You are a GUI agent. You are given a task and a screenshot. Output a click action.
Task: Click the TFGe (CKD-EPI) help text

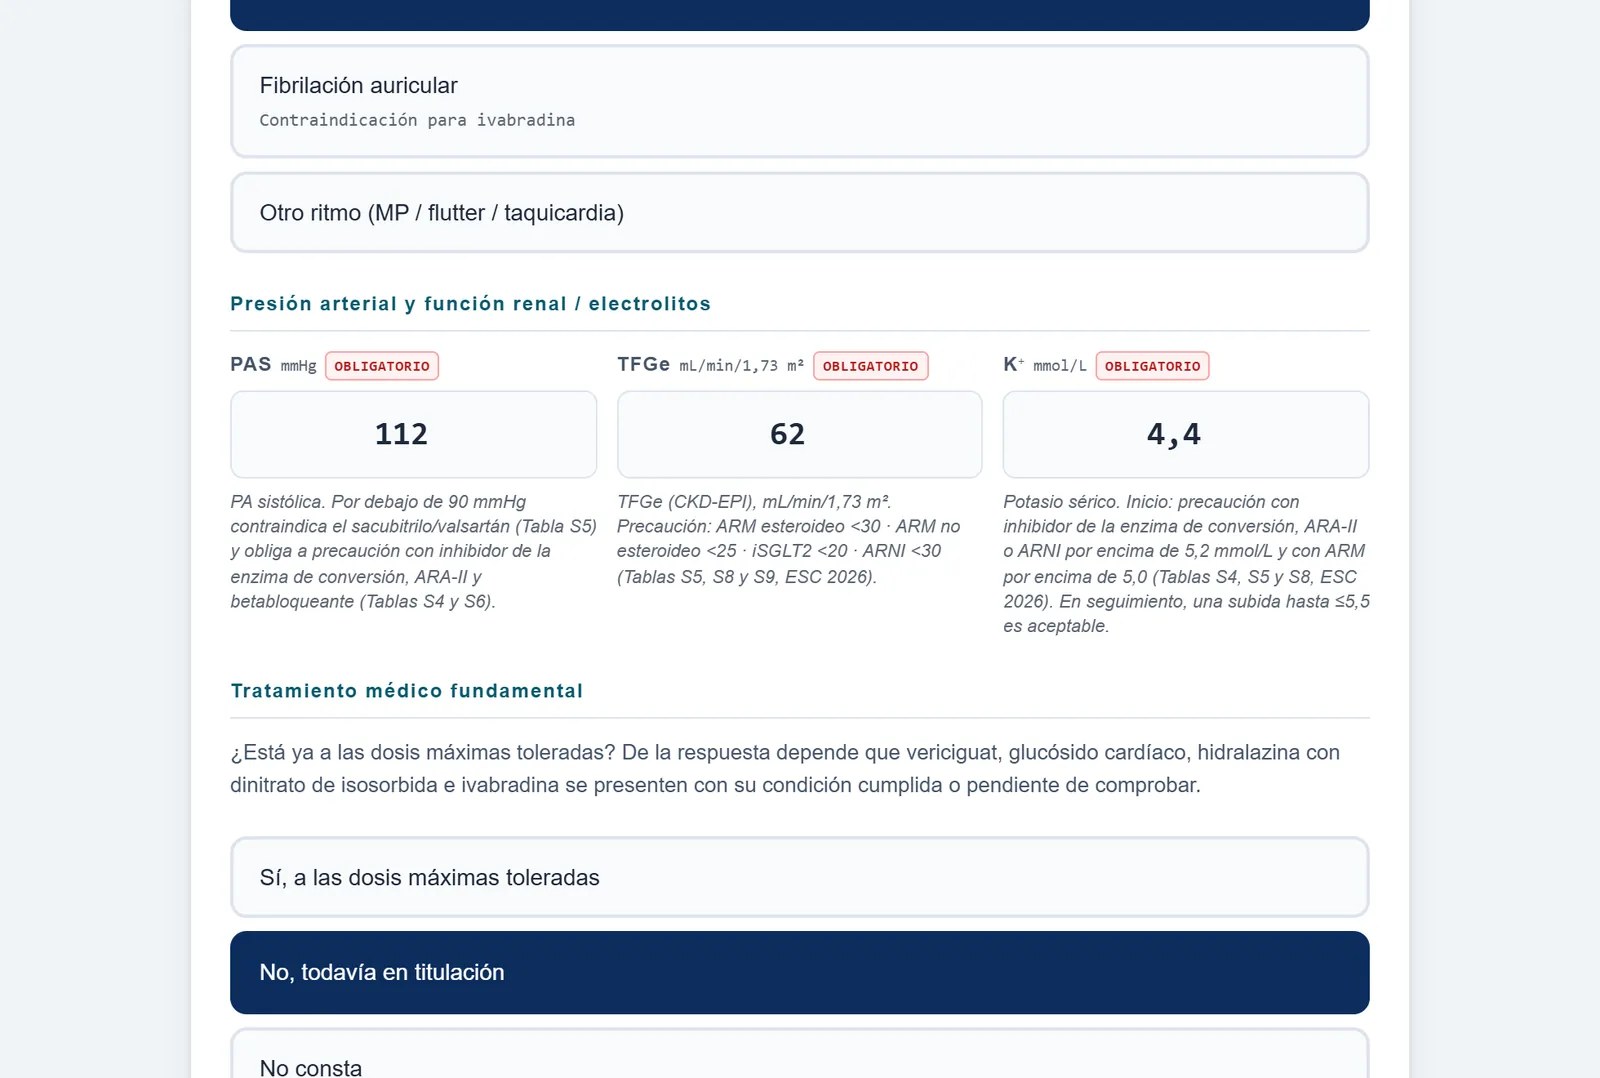coord(790,539)
